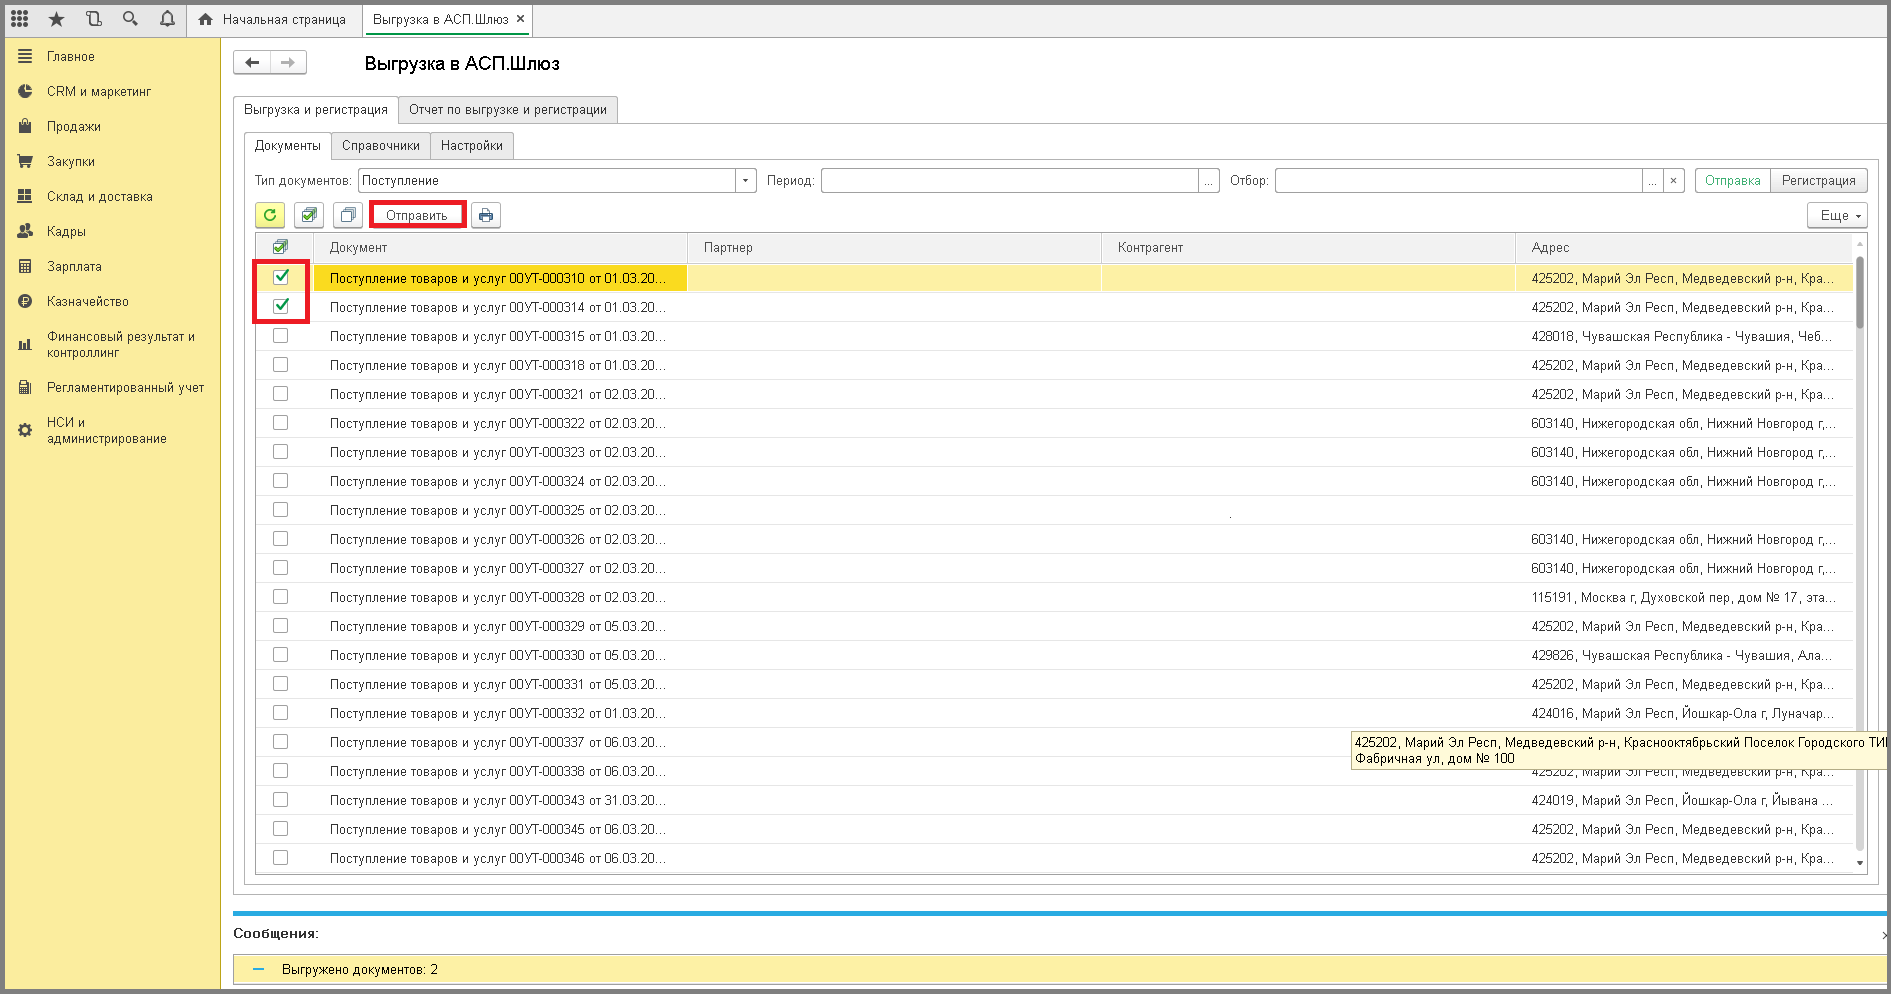Switch to Начальная страница tab
Screen dimensions: 1891x994
[273, 19]
